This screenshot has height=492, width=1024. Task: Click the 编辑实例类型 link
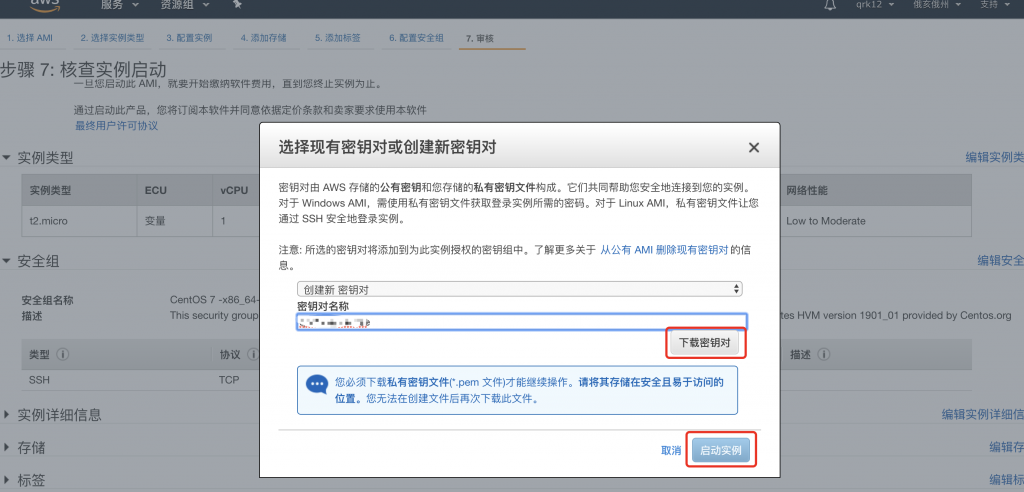click(995, 157)
